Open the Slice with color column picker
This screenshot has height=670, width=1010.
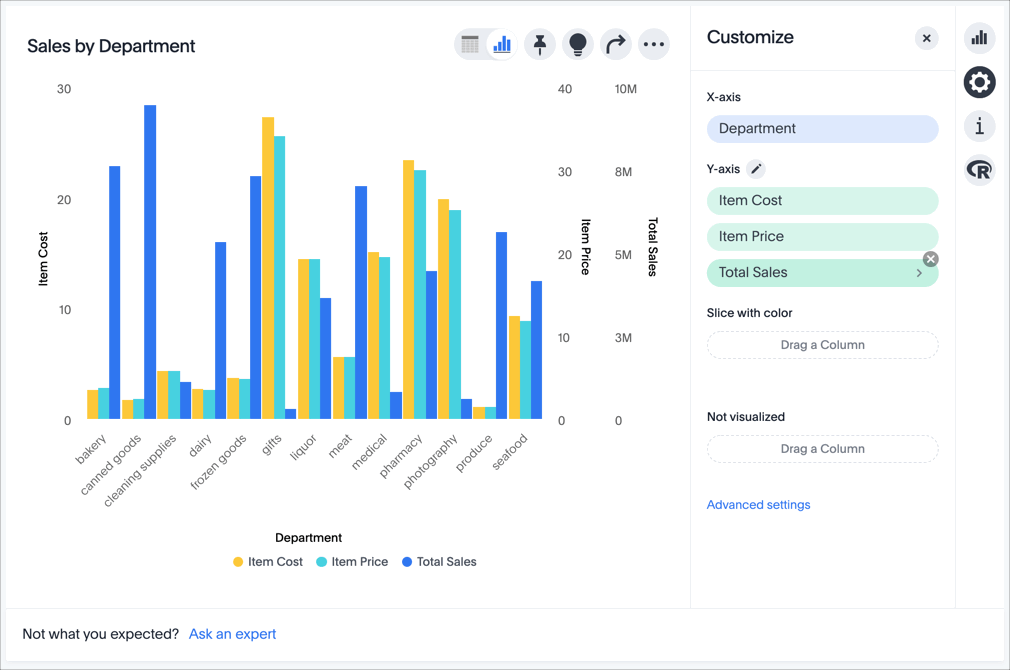(x=822, y=344)
